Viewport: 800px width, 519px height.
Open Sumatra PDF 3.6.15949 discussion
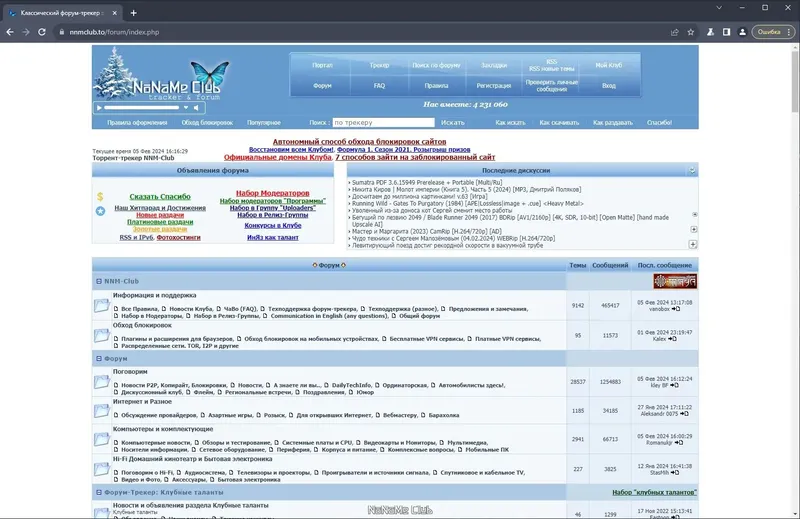[427, 182]
